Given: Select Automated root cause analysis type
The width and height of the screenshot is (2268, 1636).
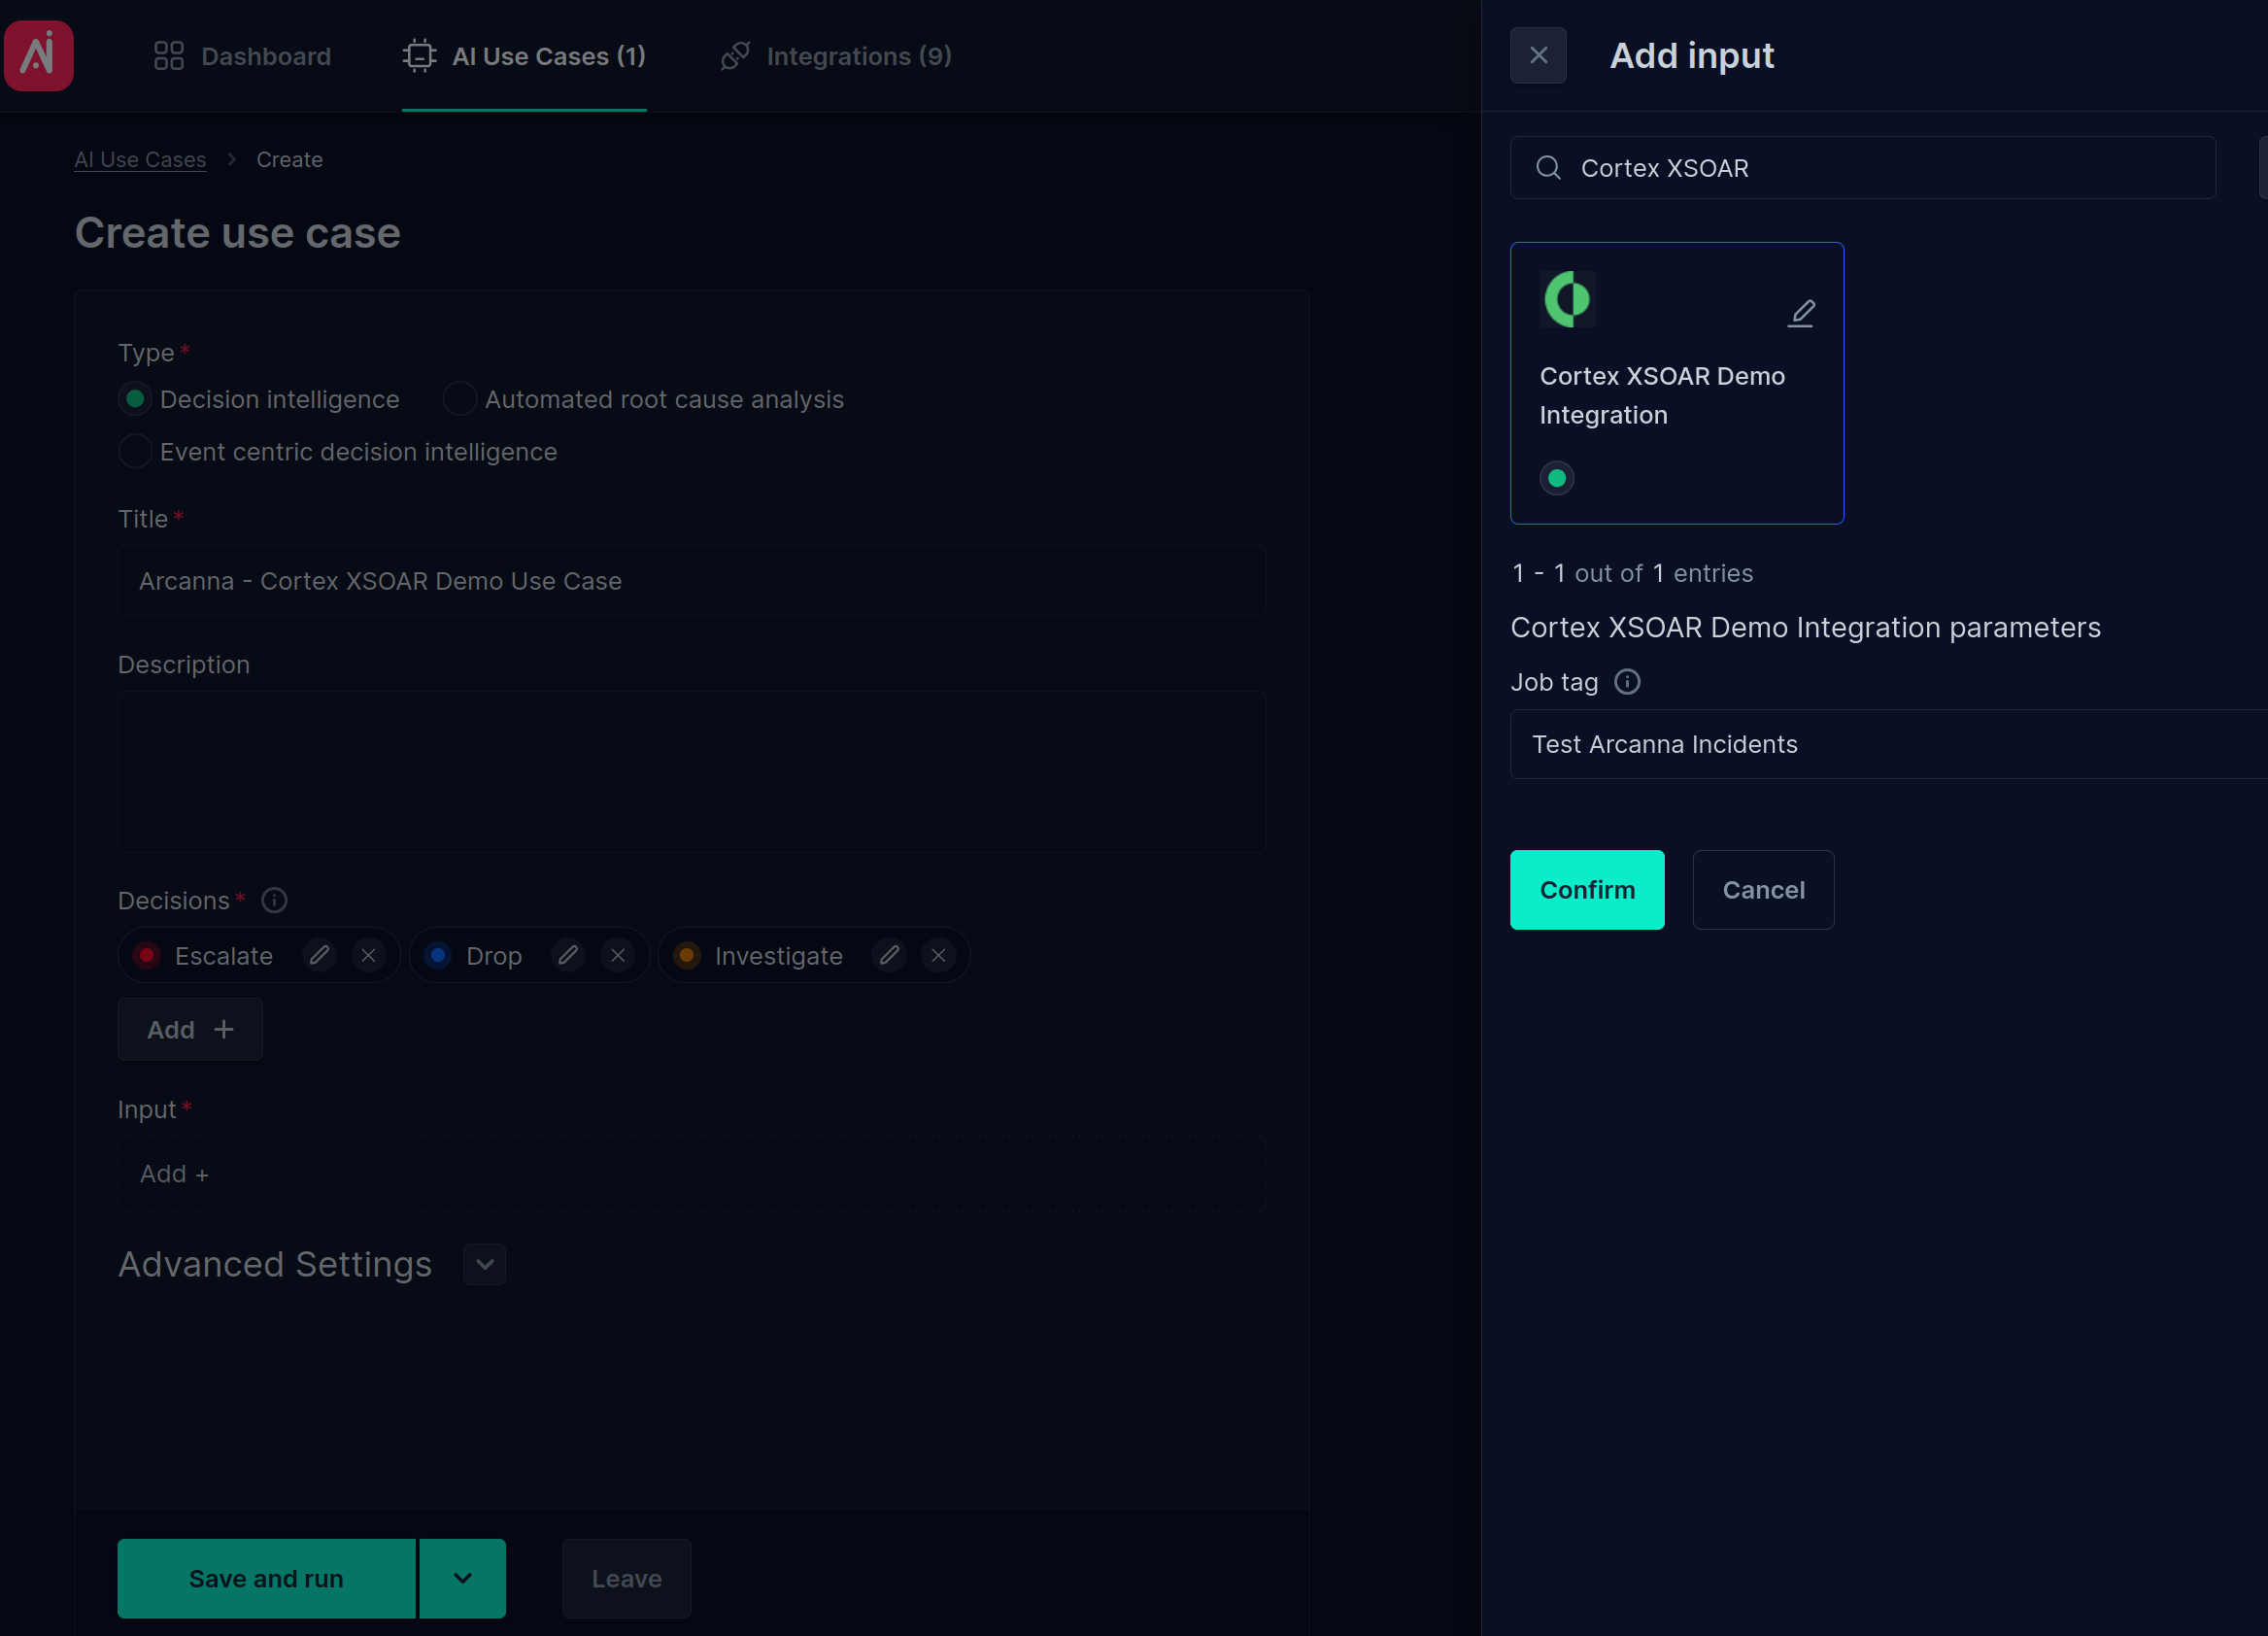Looking at the screenshot, I should (x=459, y=399).
